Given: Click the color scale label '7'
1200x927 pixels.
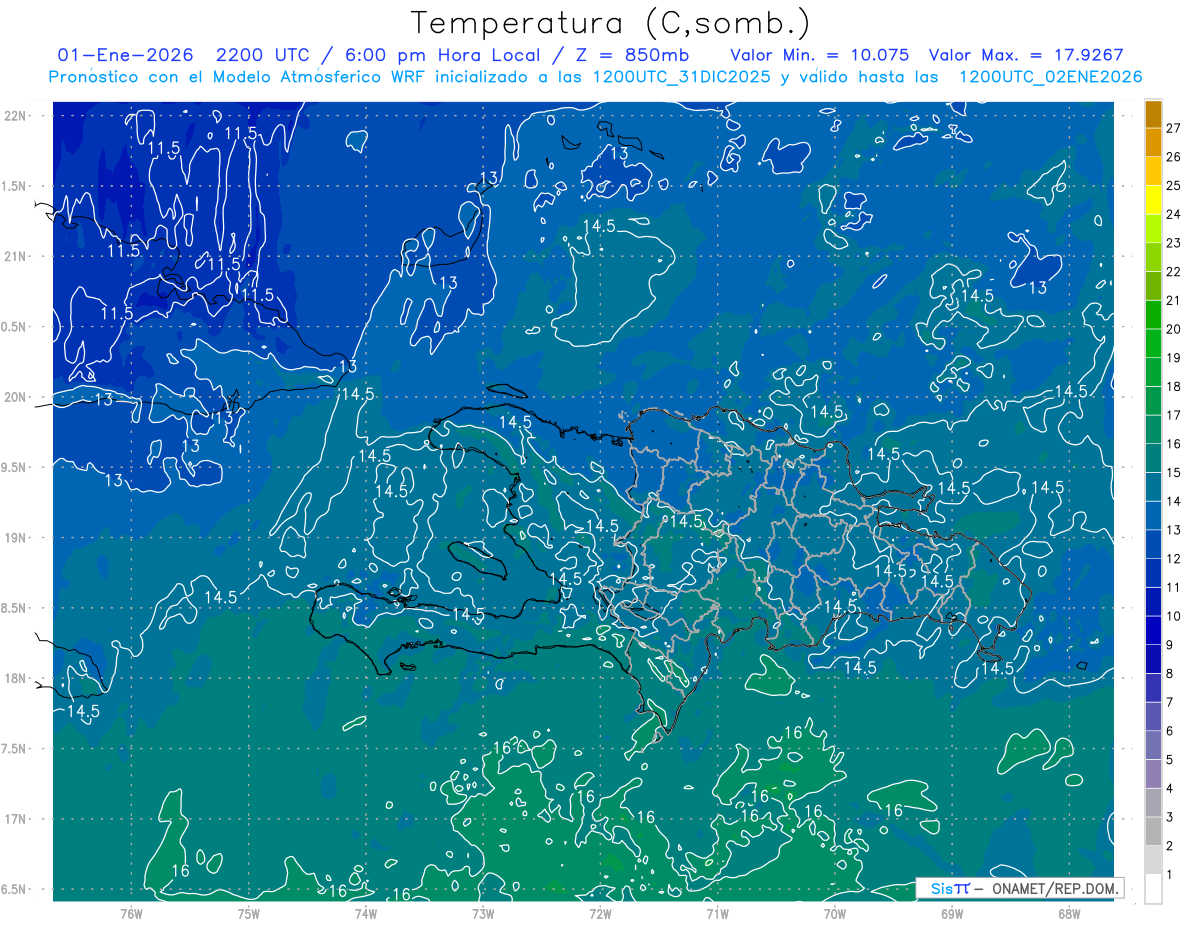Looking at the screenshot, I should click(x=1170, y=702).
